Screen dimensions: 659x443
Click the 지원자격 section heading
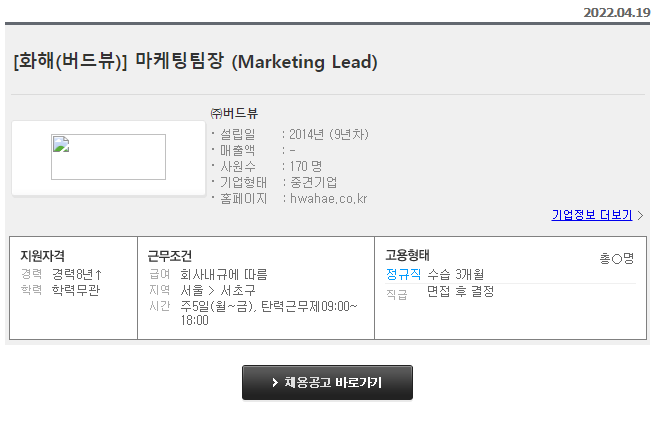click(42, 256)
